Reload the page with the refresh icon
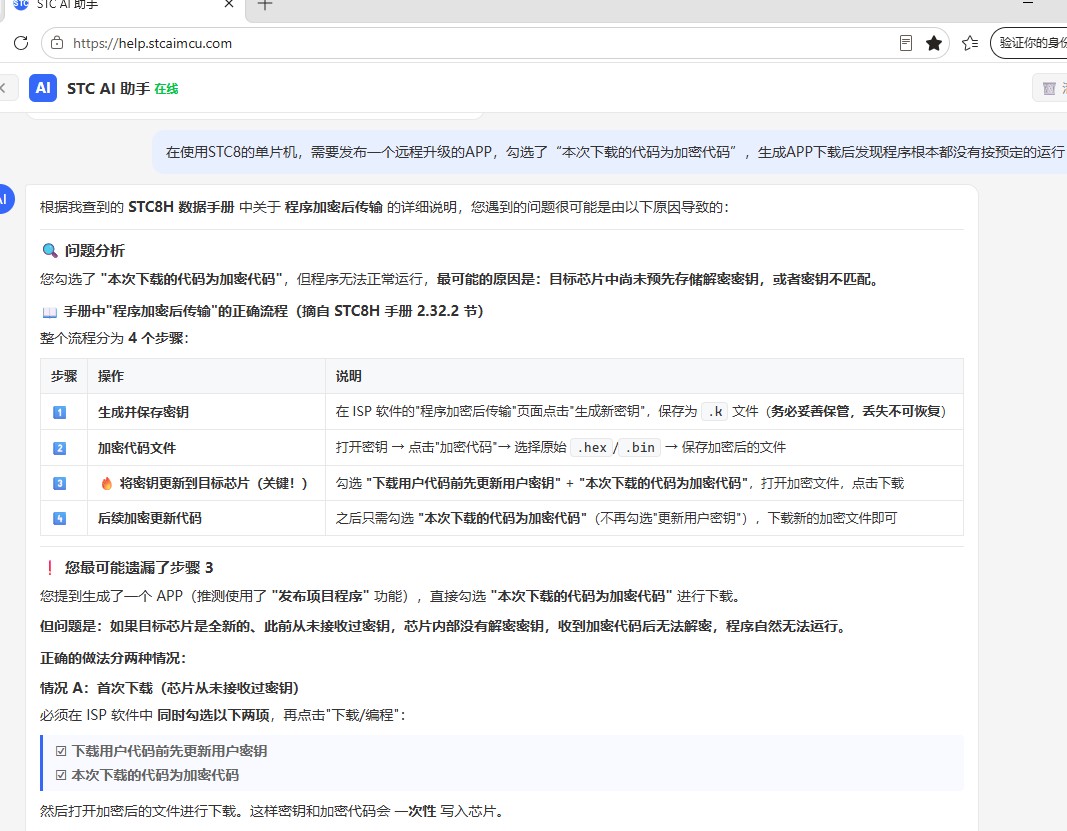The image size is (1067, 831). tap(21, 43)
